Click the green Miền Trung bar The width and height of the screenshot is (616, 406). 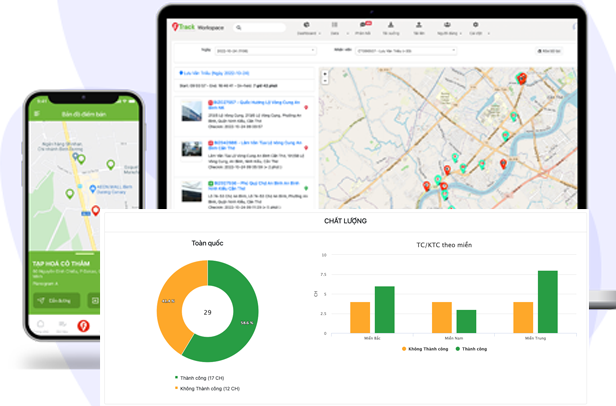point(547,301)
